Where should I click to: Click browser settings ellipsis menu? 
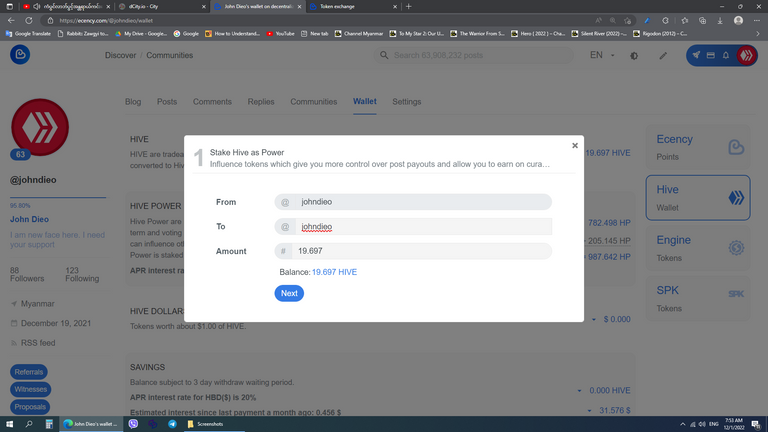757,21
